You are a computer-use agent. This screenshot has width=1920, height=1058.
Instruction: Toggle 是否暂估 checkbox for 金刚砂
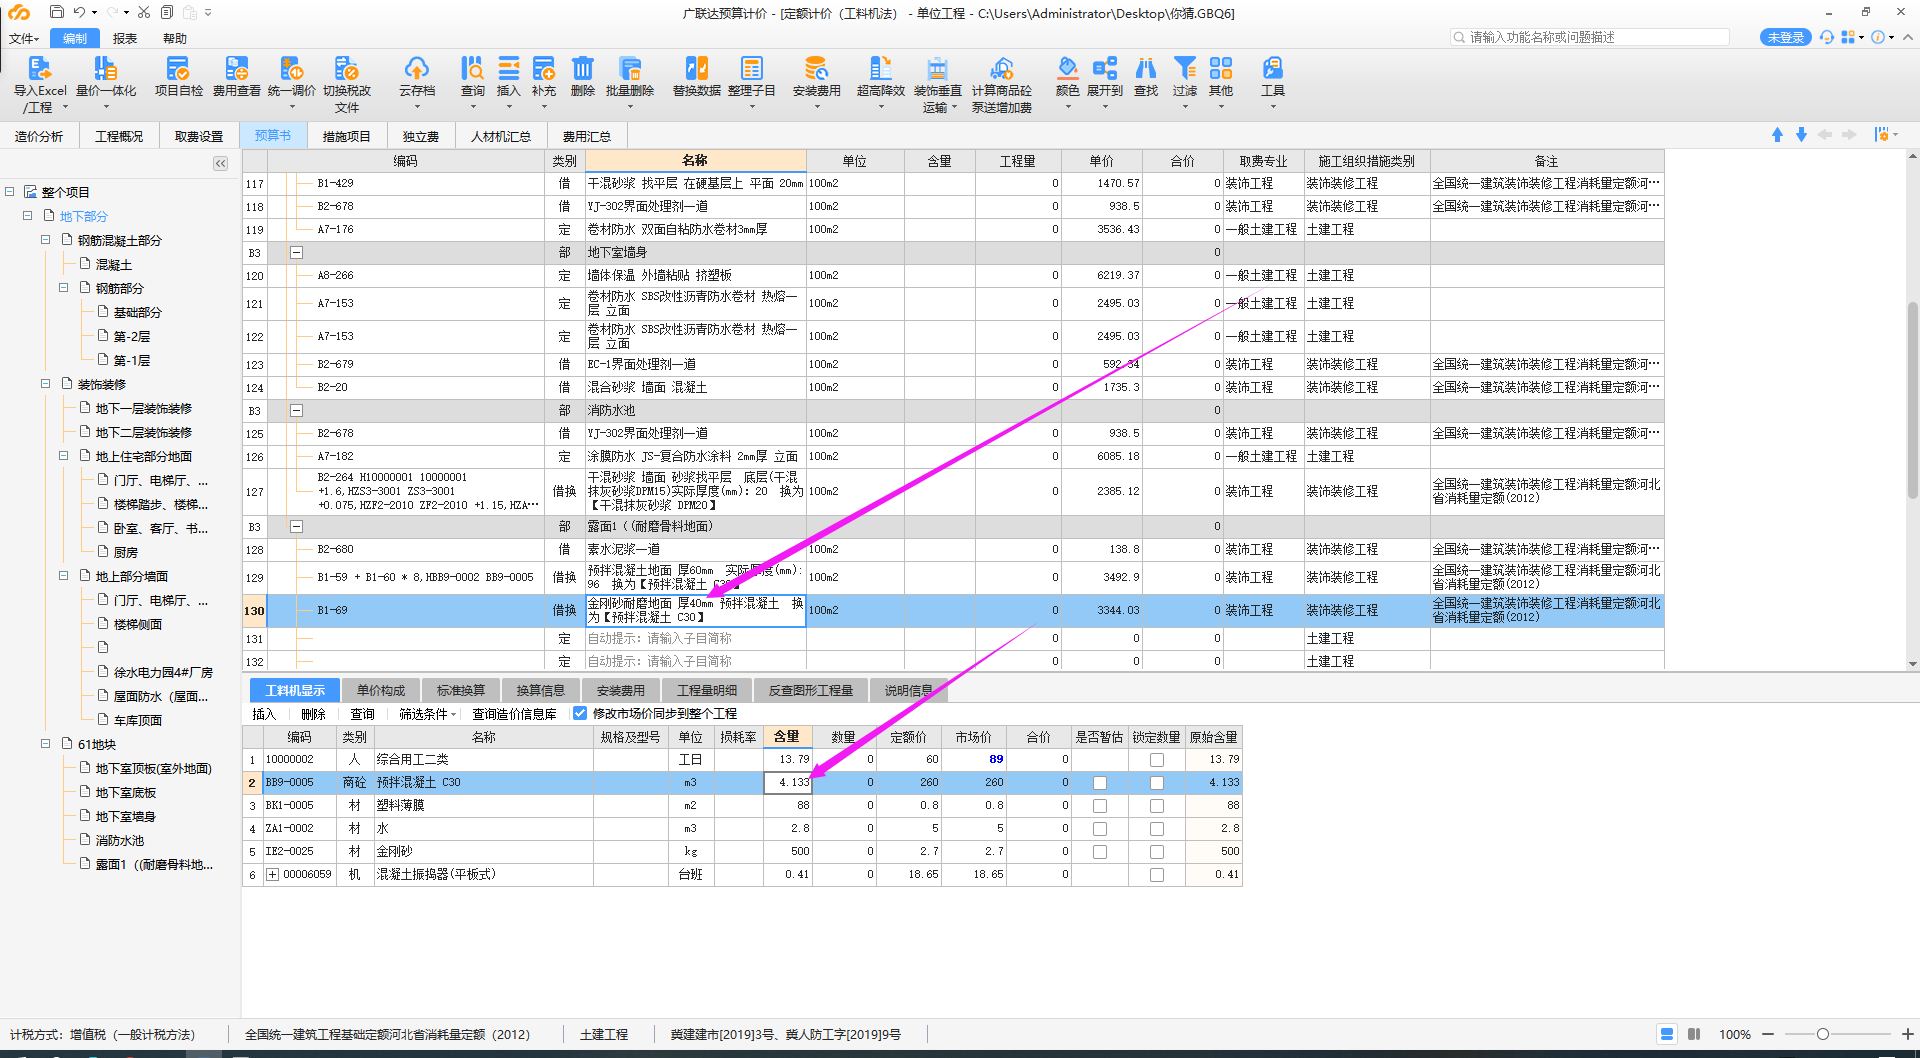click(1100, 852)
